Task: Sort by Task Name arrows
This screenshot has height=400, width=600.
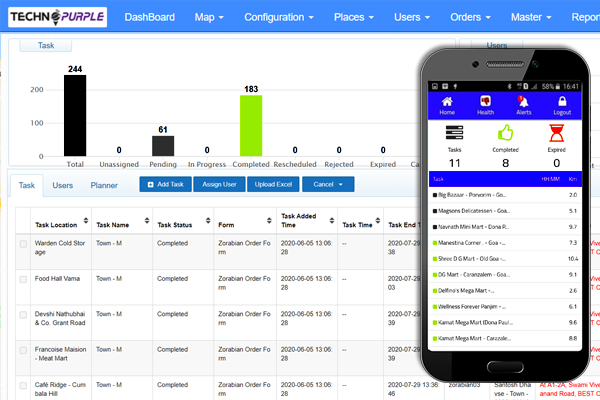Action: pyautogui.click(x=147, y=220)
